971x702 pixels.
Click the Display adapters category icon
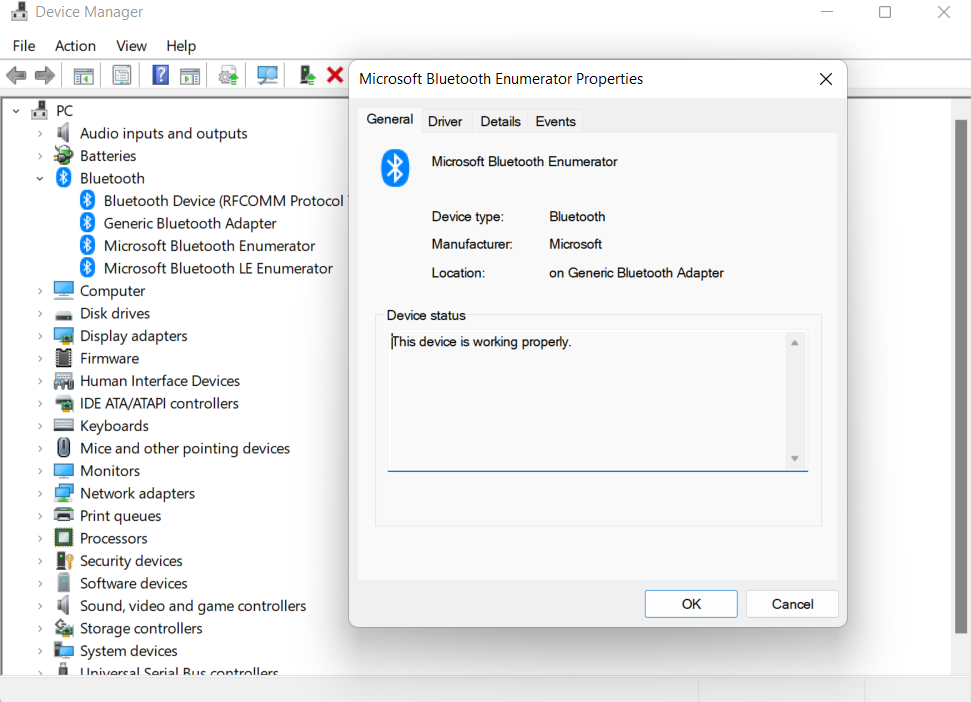click(x=63, y=336)
